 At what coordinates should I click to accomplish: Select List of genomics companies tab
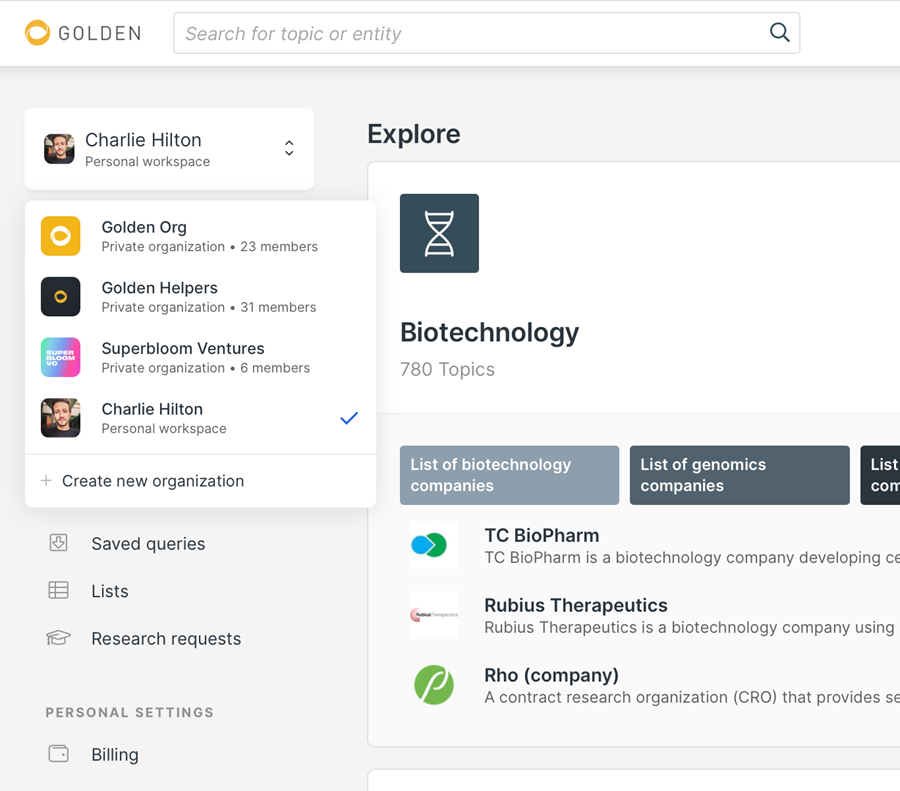point(739,475)
